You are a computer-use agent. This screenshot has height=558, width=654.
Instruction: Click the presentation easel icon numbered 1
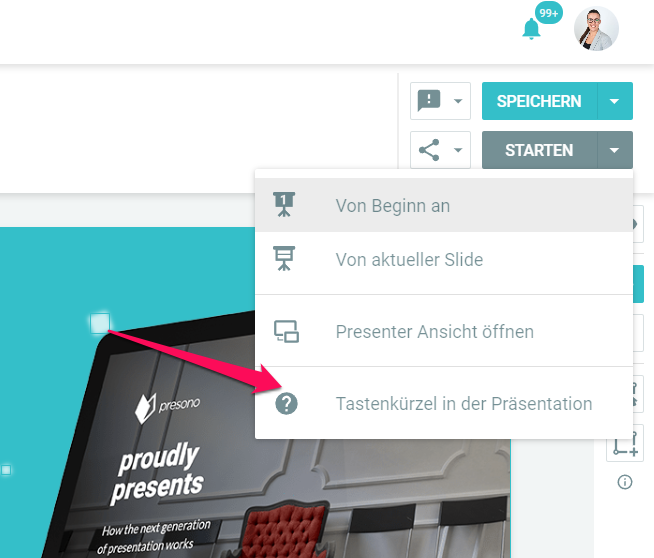[284, 205]
